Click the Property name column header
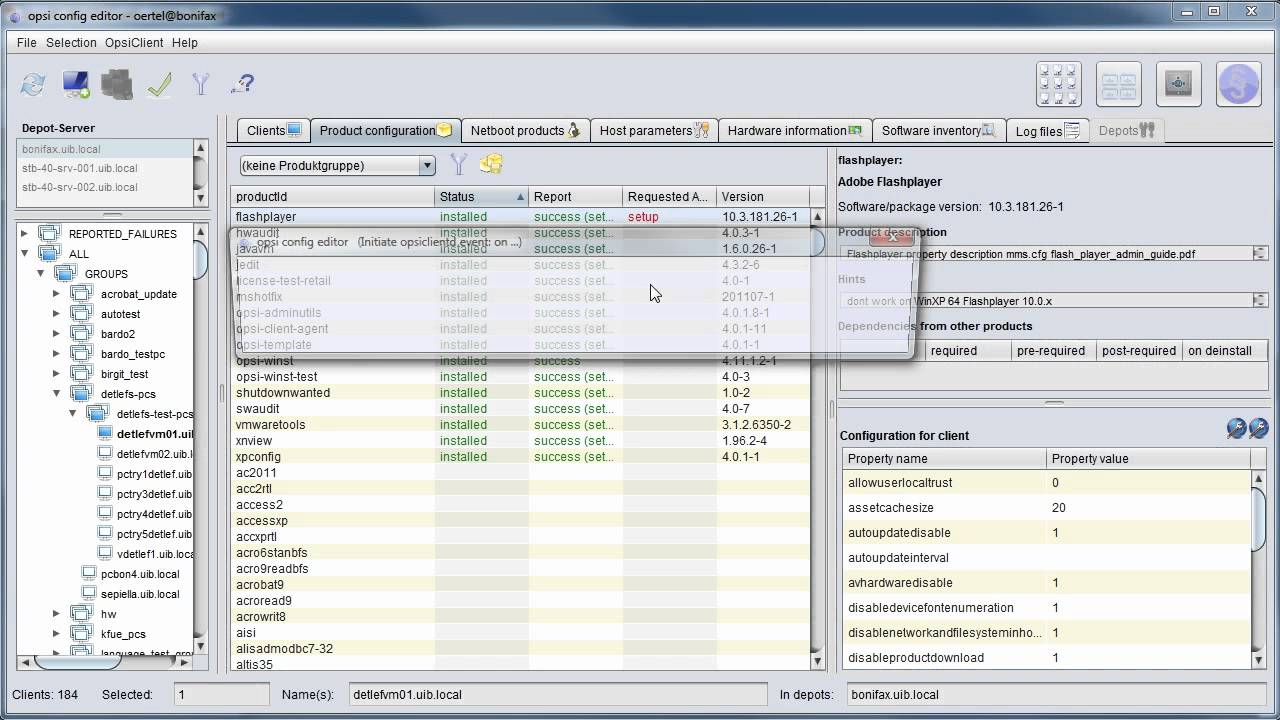 click(944, 458)
